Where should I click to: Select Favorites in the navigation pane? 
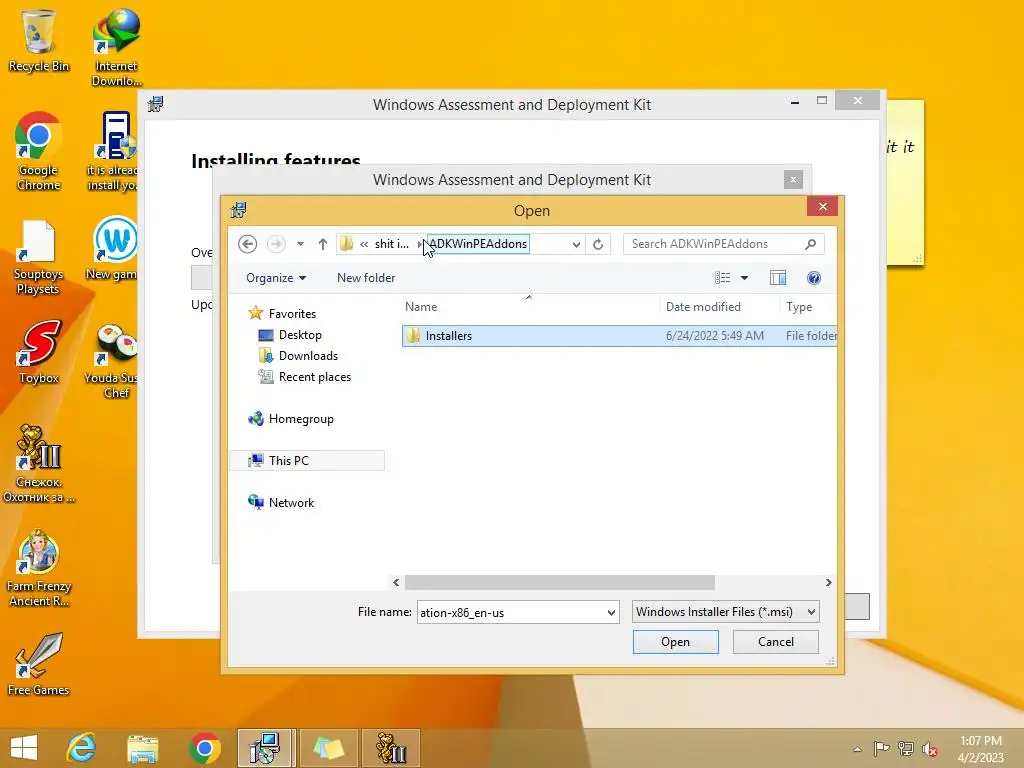pos(292,313)
